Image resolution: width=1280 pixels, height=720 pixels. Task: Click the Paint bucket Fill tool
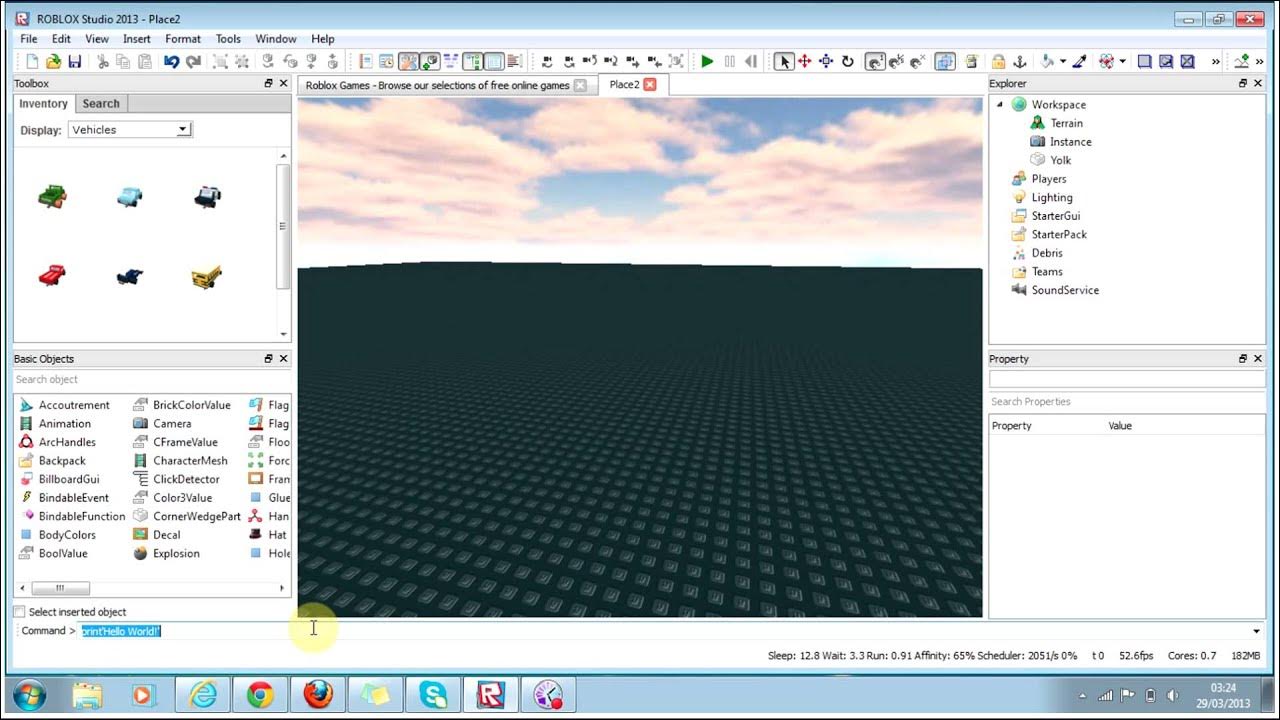click(x=1047, y=61)
